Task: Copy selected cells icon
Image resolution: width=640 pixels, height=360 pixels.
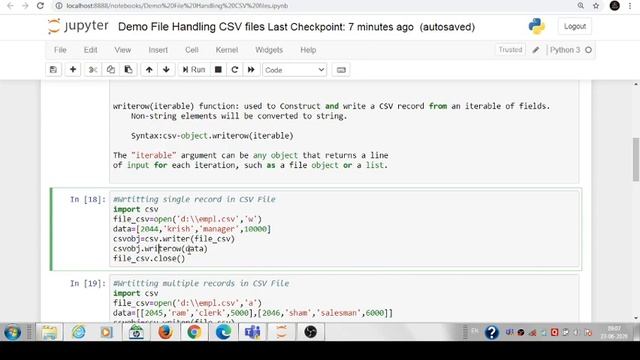Action: click(110, 70)
